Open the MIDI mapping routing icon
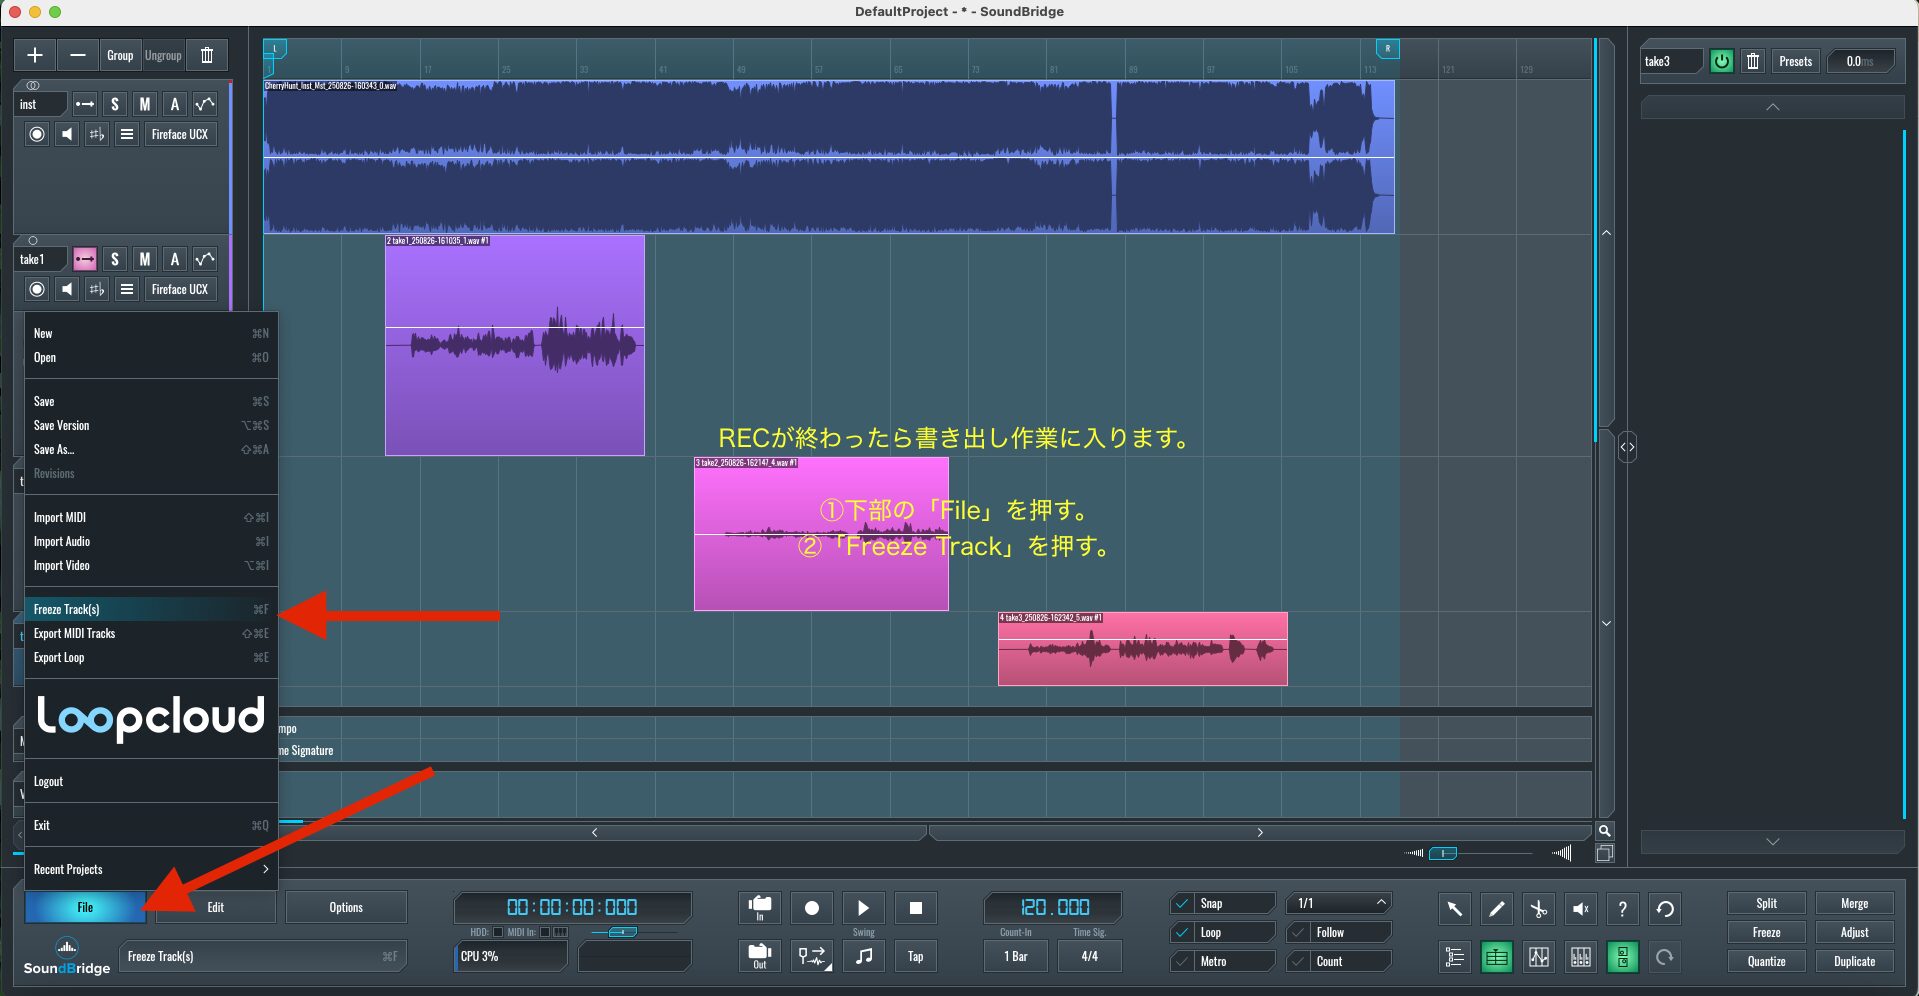This screenshot has height=996, width=1919. coord(812,956)
